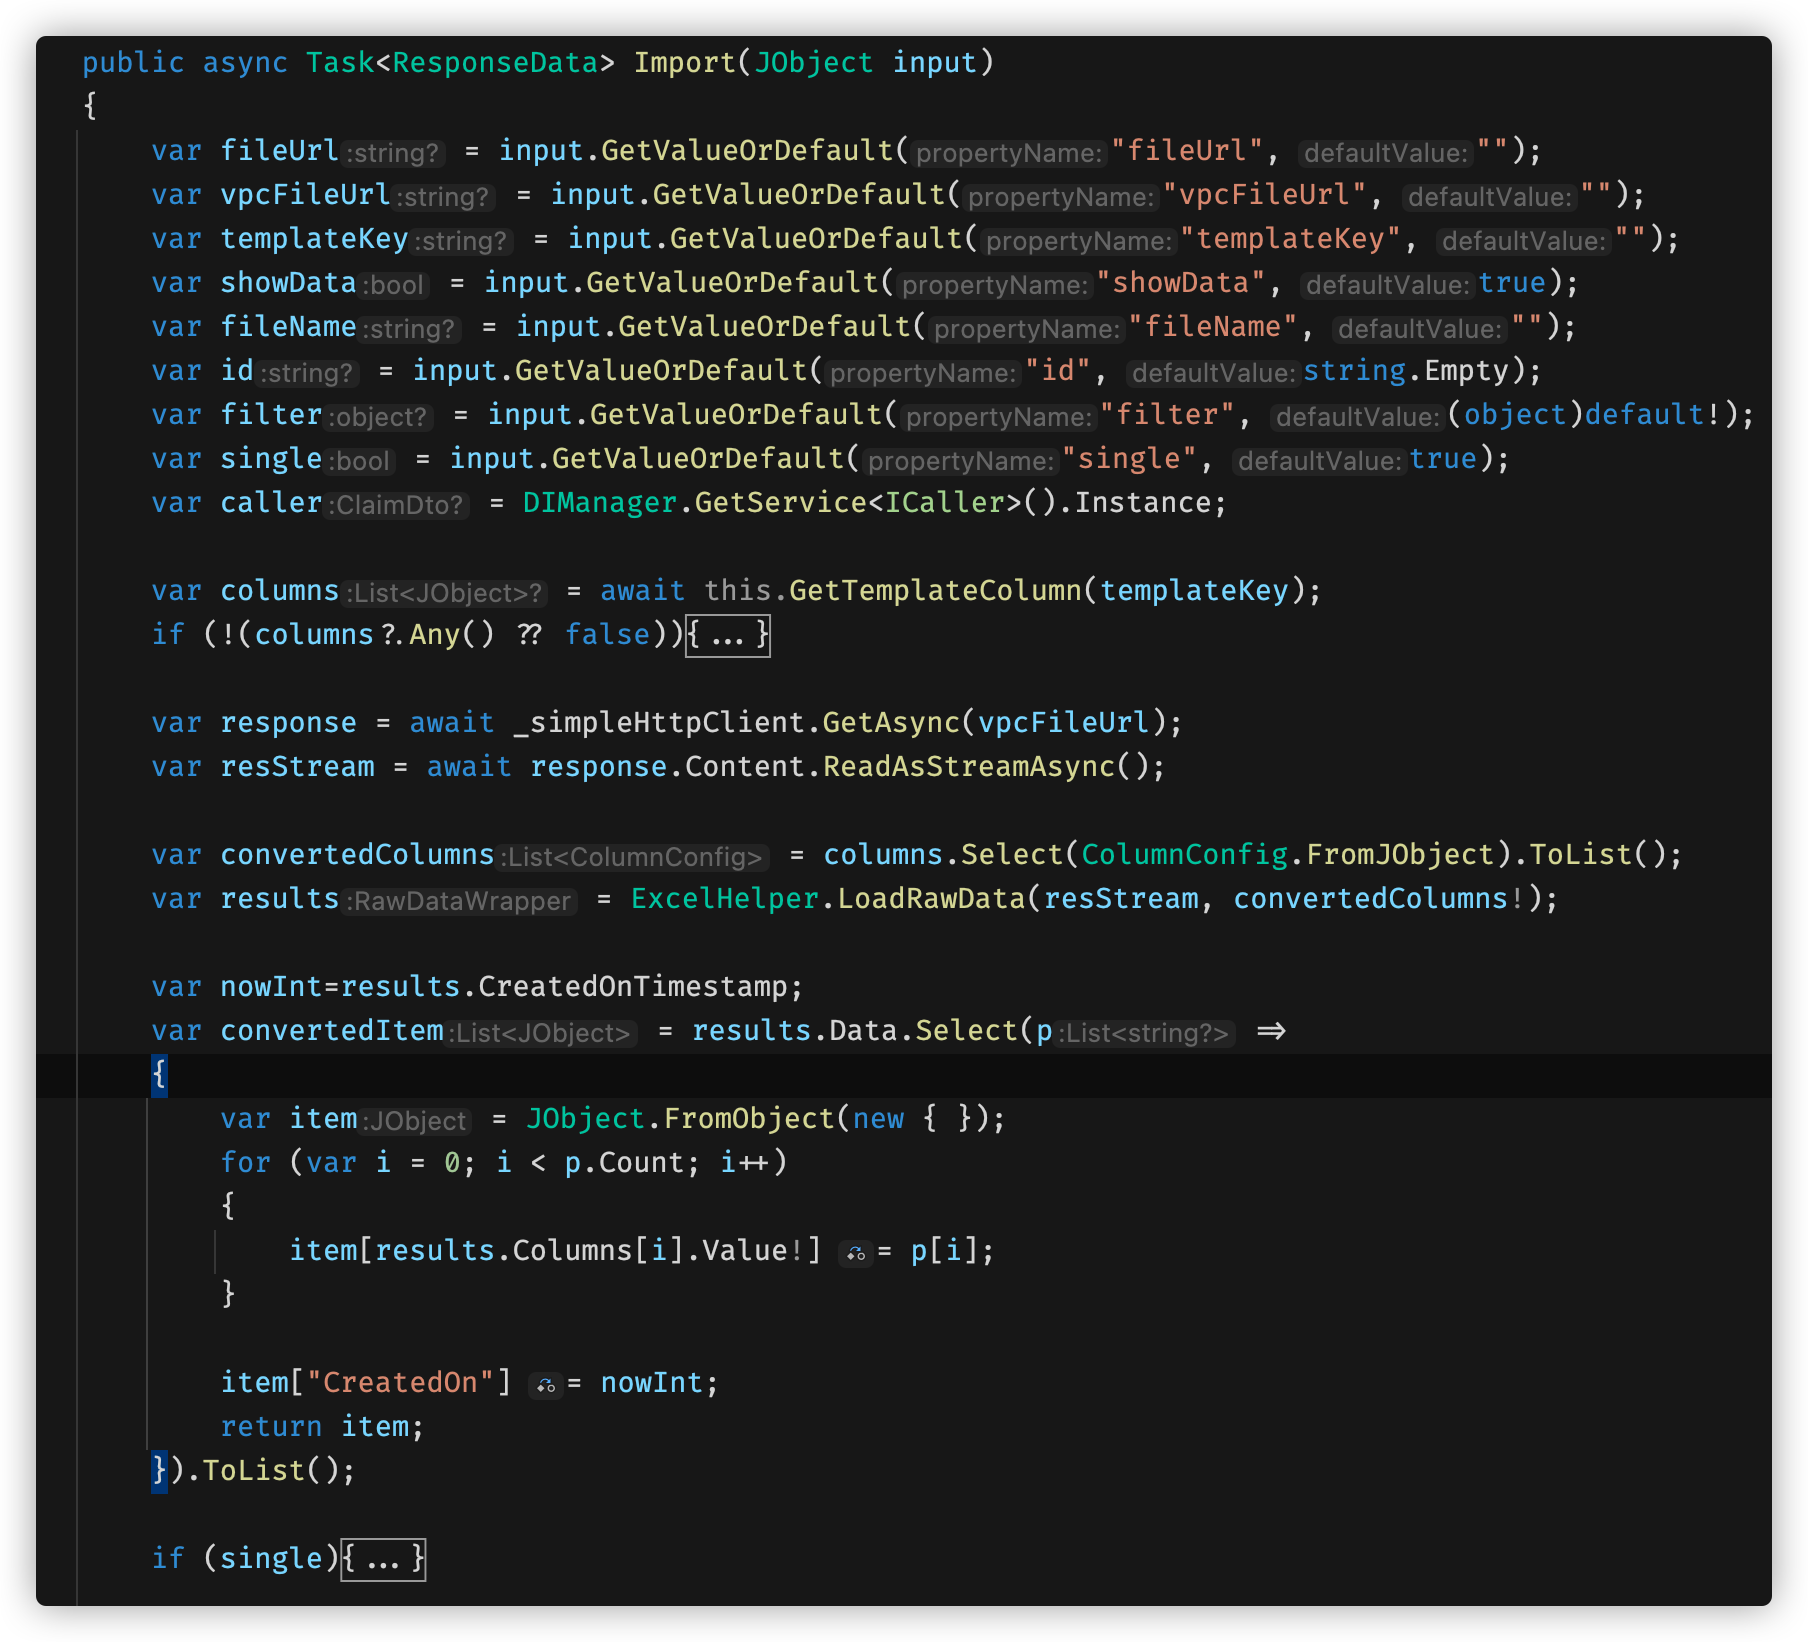
Task: Click the :RawDataWrapper inlay type hint
Action: pos(461,900)
